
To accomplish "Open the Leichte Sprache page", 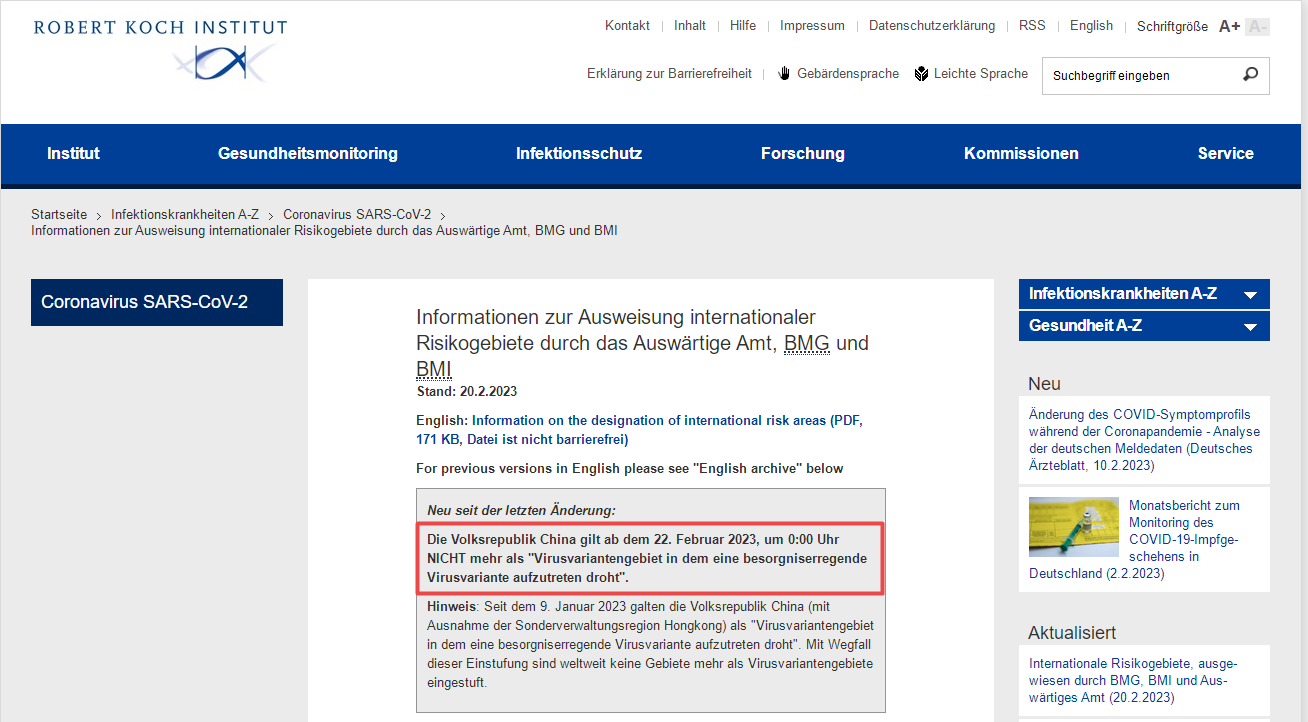I will coord(971,74).
